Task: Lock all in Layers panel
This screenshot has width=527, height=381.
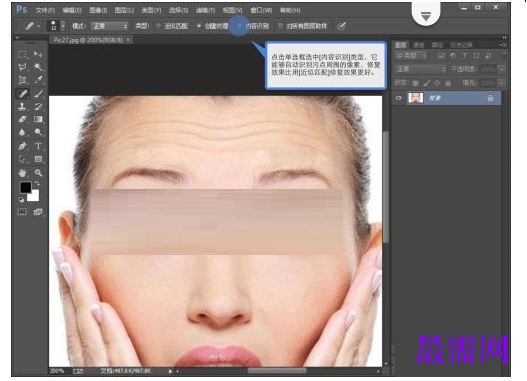Action: (448, 83)
